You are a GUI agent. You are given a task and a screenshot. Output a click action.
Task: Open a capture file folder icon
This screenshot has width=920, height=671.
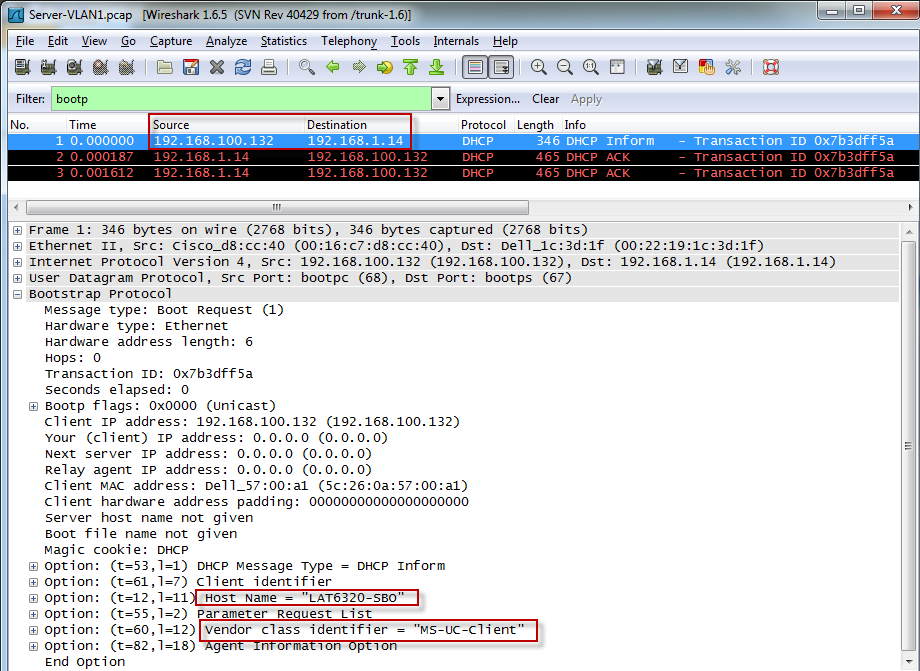165,67
